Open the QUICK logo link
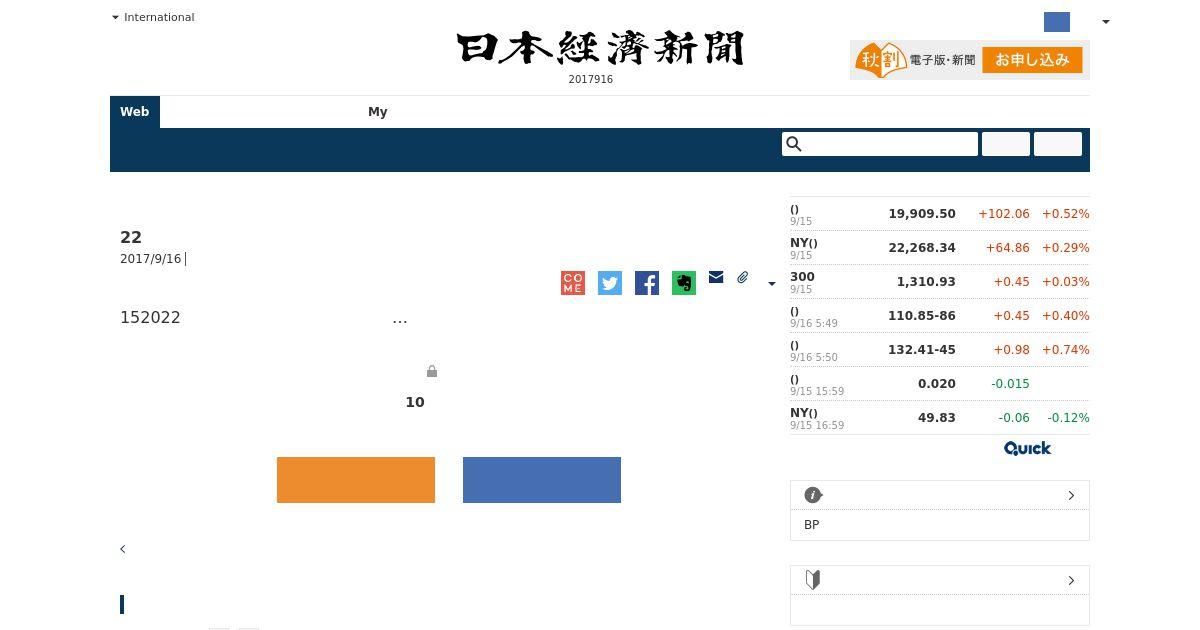Viewport: 1200px width, 630px height. [1028, 448]
